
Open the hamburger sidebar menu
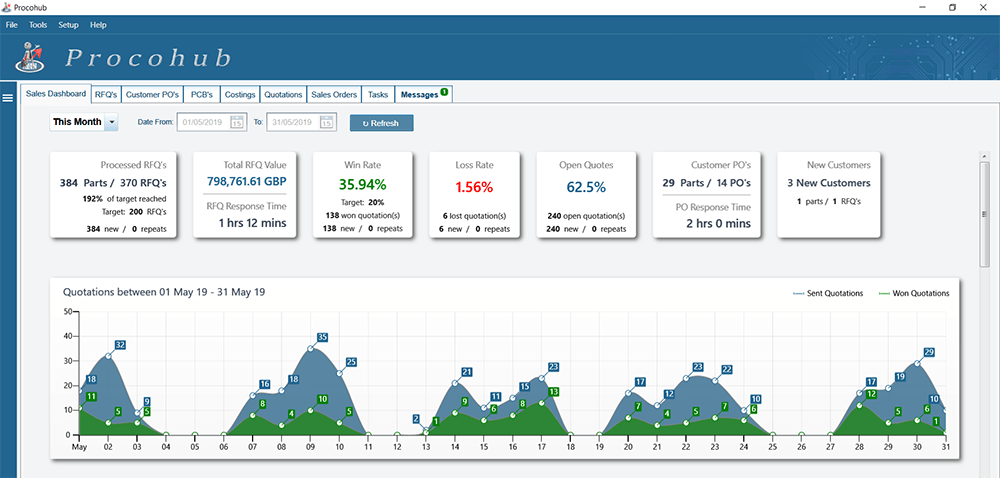click(8, 98)
